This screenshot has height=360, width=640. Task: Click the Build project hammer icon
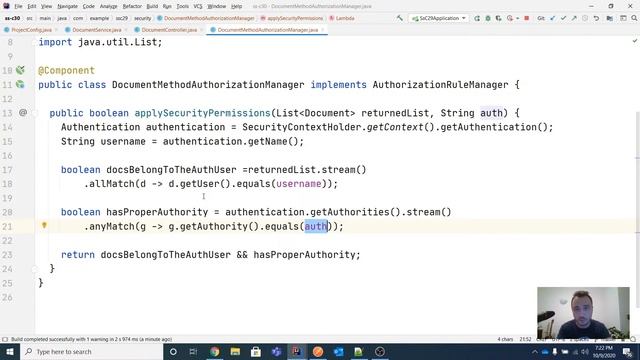pyautogui.click(x=400, y=18)
